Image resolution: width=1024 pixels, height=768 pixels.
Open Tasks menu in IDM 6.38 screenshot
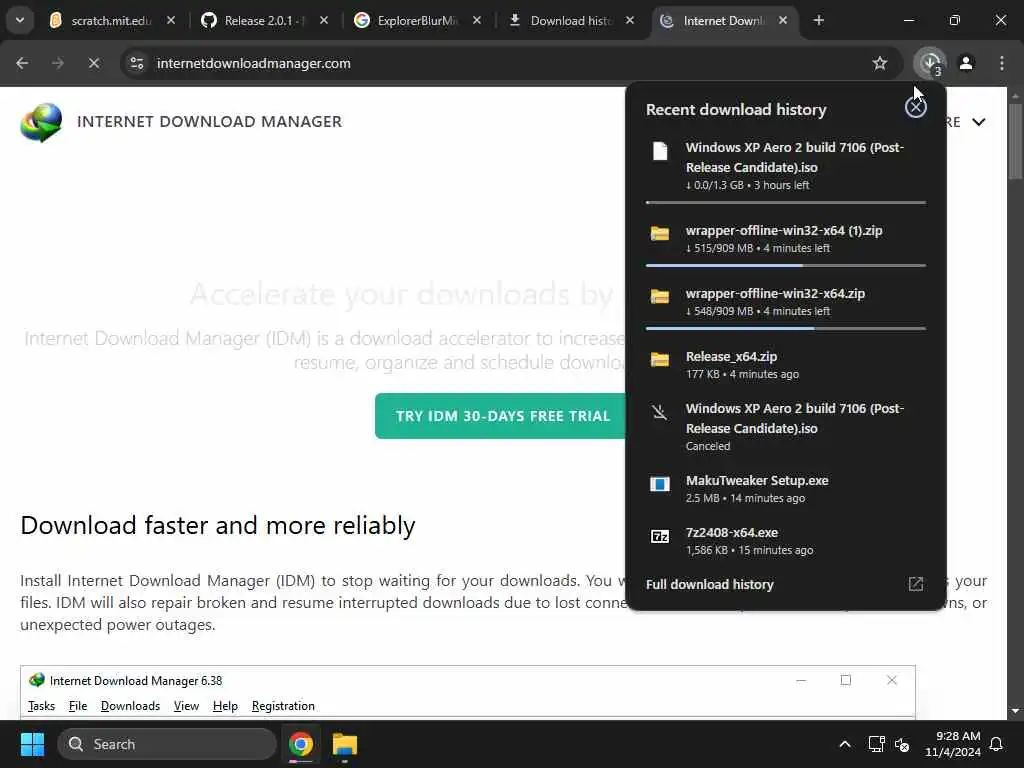pos(41,706)
